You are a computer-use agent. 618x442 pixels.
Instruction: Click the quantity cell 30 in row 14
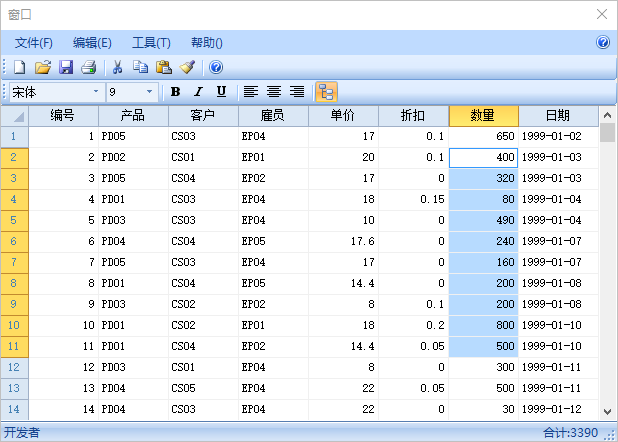pyautogui.click(x=484, y=409)
